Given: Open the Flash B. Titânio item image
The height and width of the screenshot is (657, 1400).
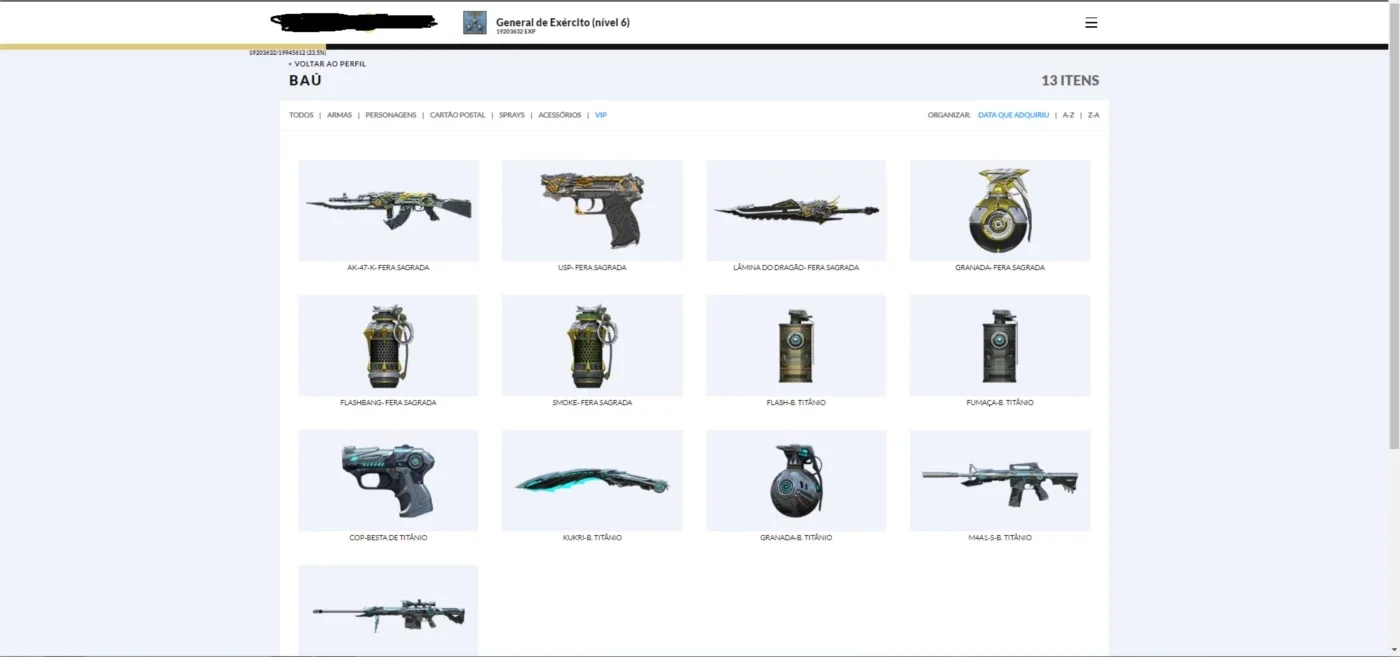Looking at the screenshot, I should coord(796,345).
